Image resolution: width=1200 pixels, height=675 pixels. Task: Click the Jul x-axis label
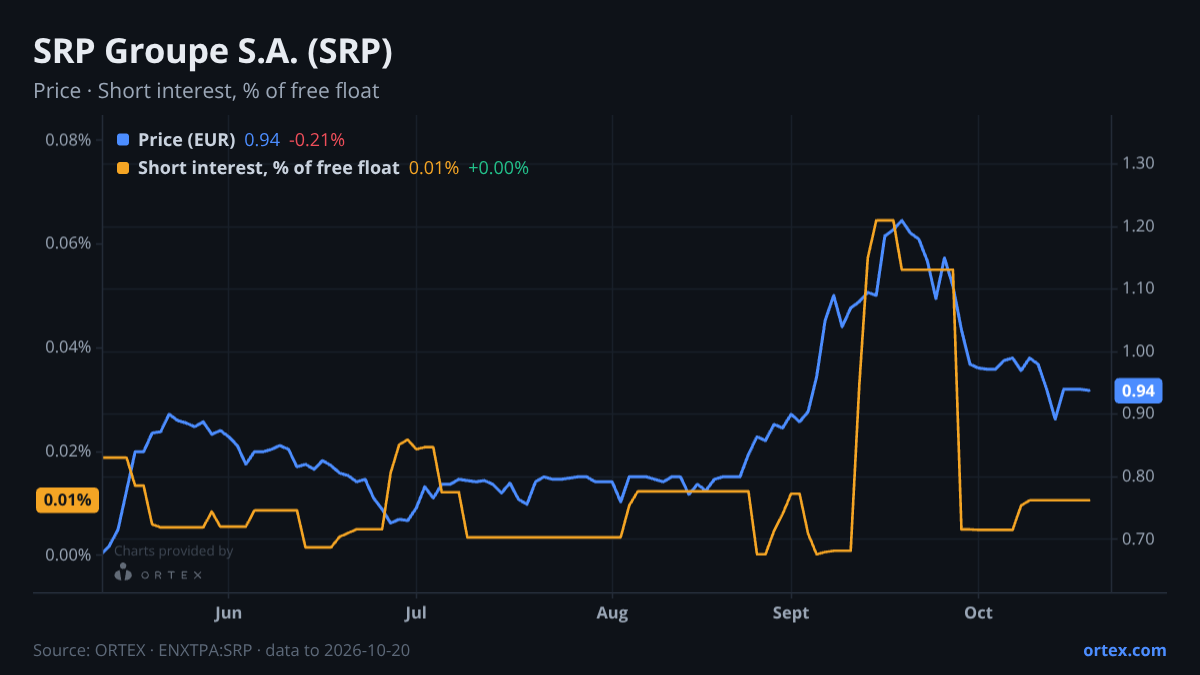point(417,612)
